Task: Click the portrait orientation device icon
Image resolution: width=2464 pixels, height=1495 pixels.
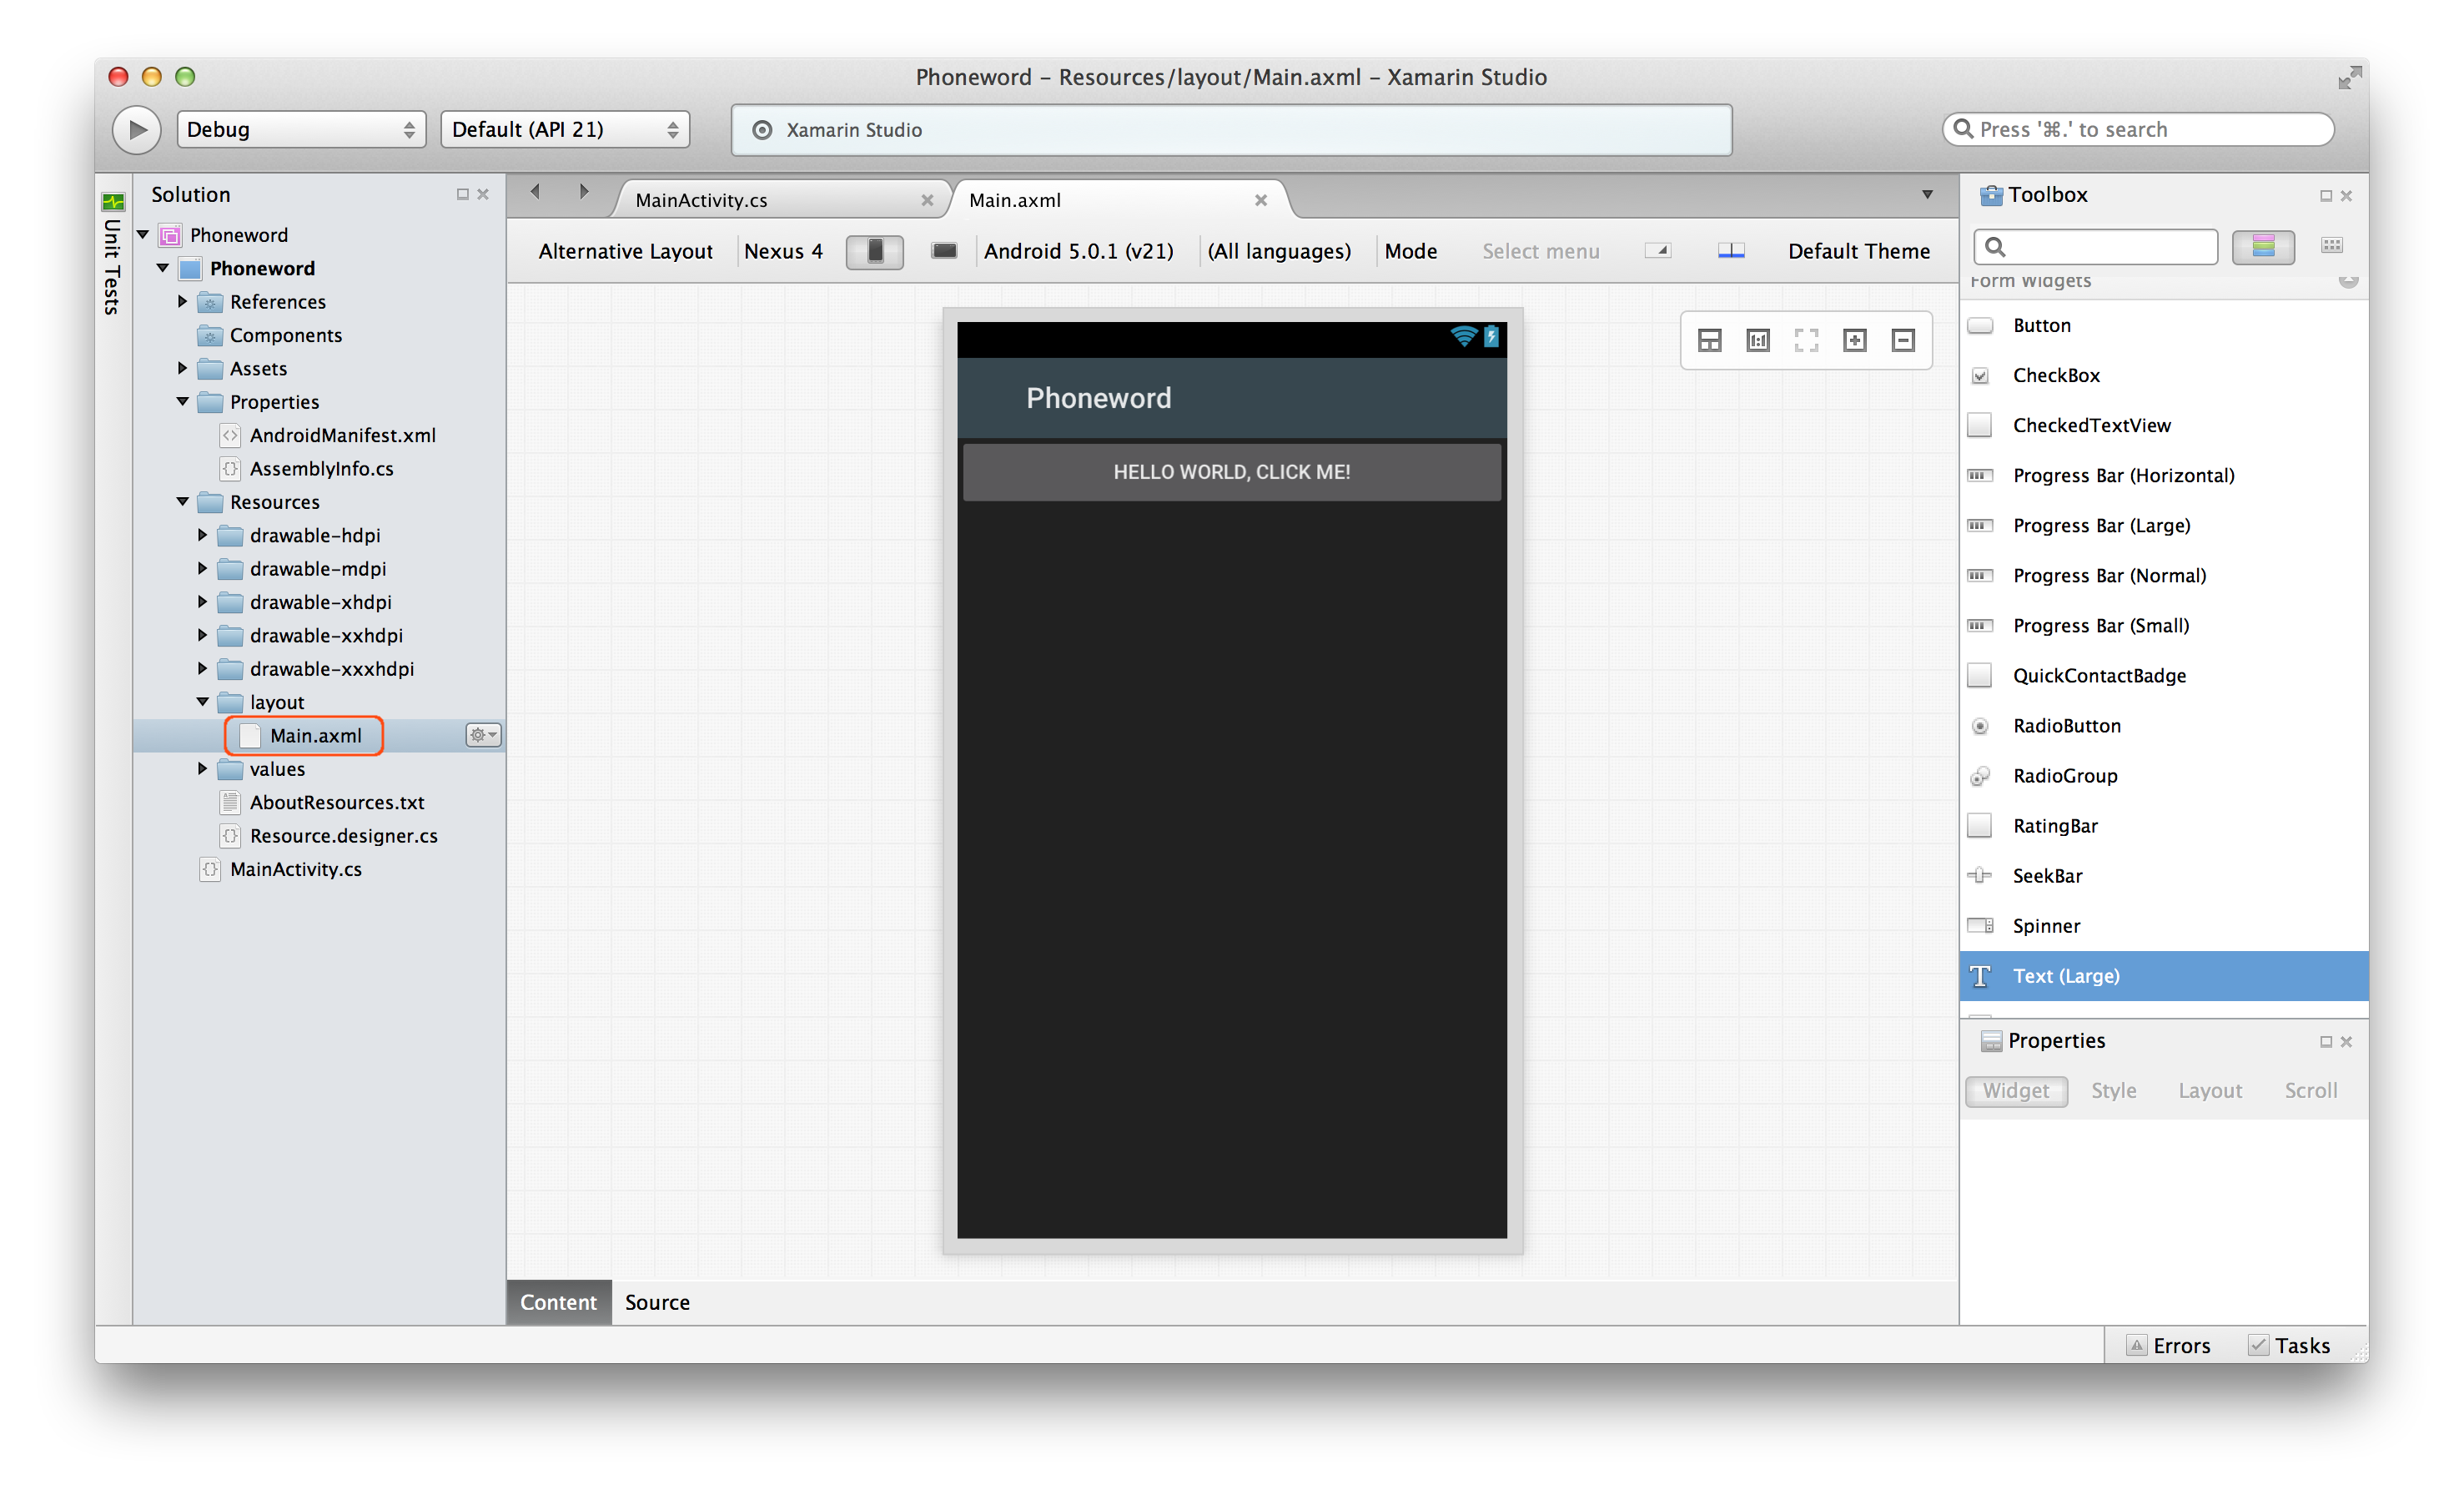Action: coord(875,251)
